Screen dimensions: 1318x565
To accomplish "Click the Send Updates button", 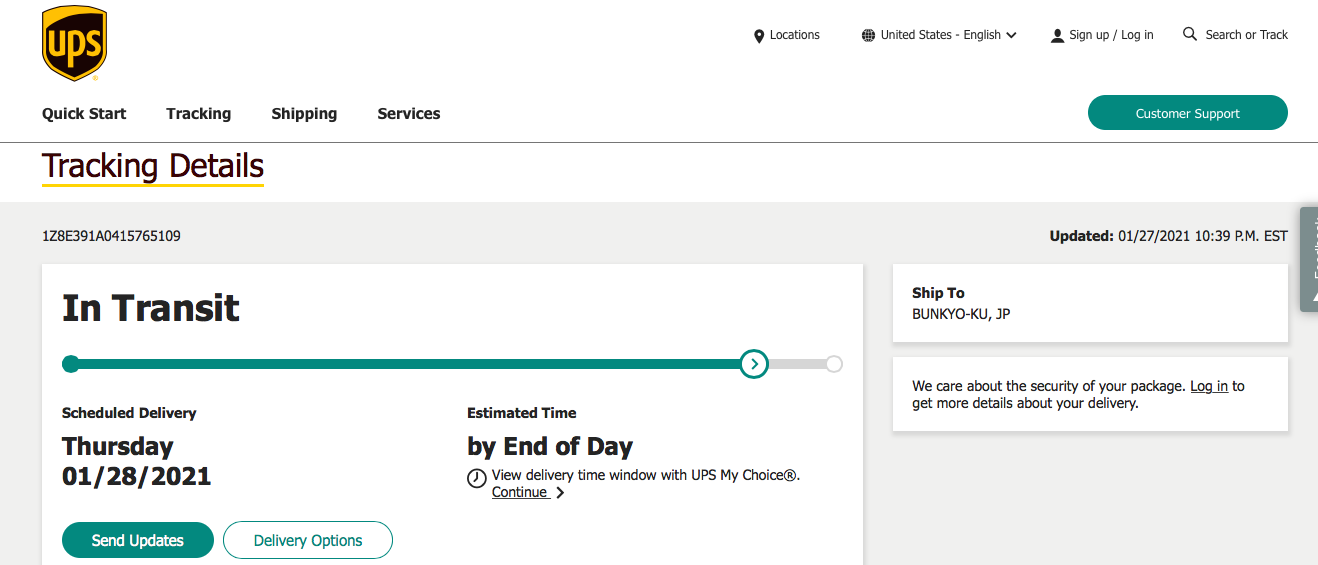I will (138, 540).
